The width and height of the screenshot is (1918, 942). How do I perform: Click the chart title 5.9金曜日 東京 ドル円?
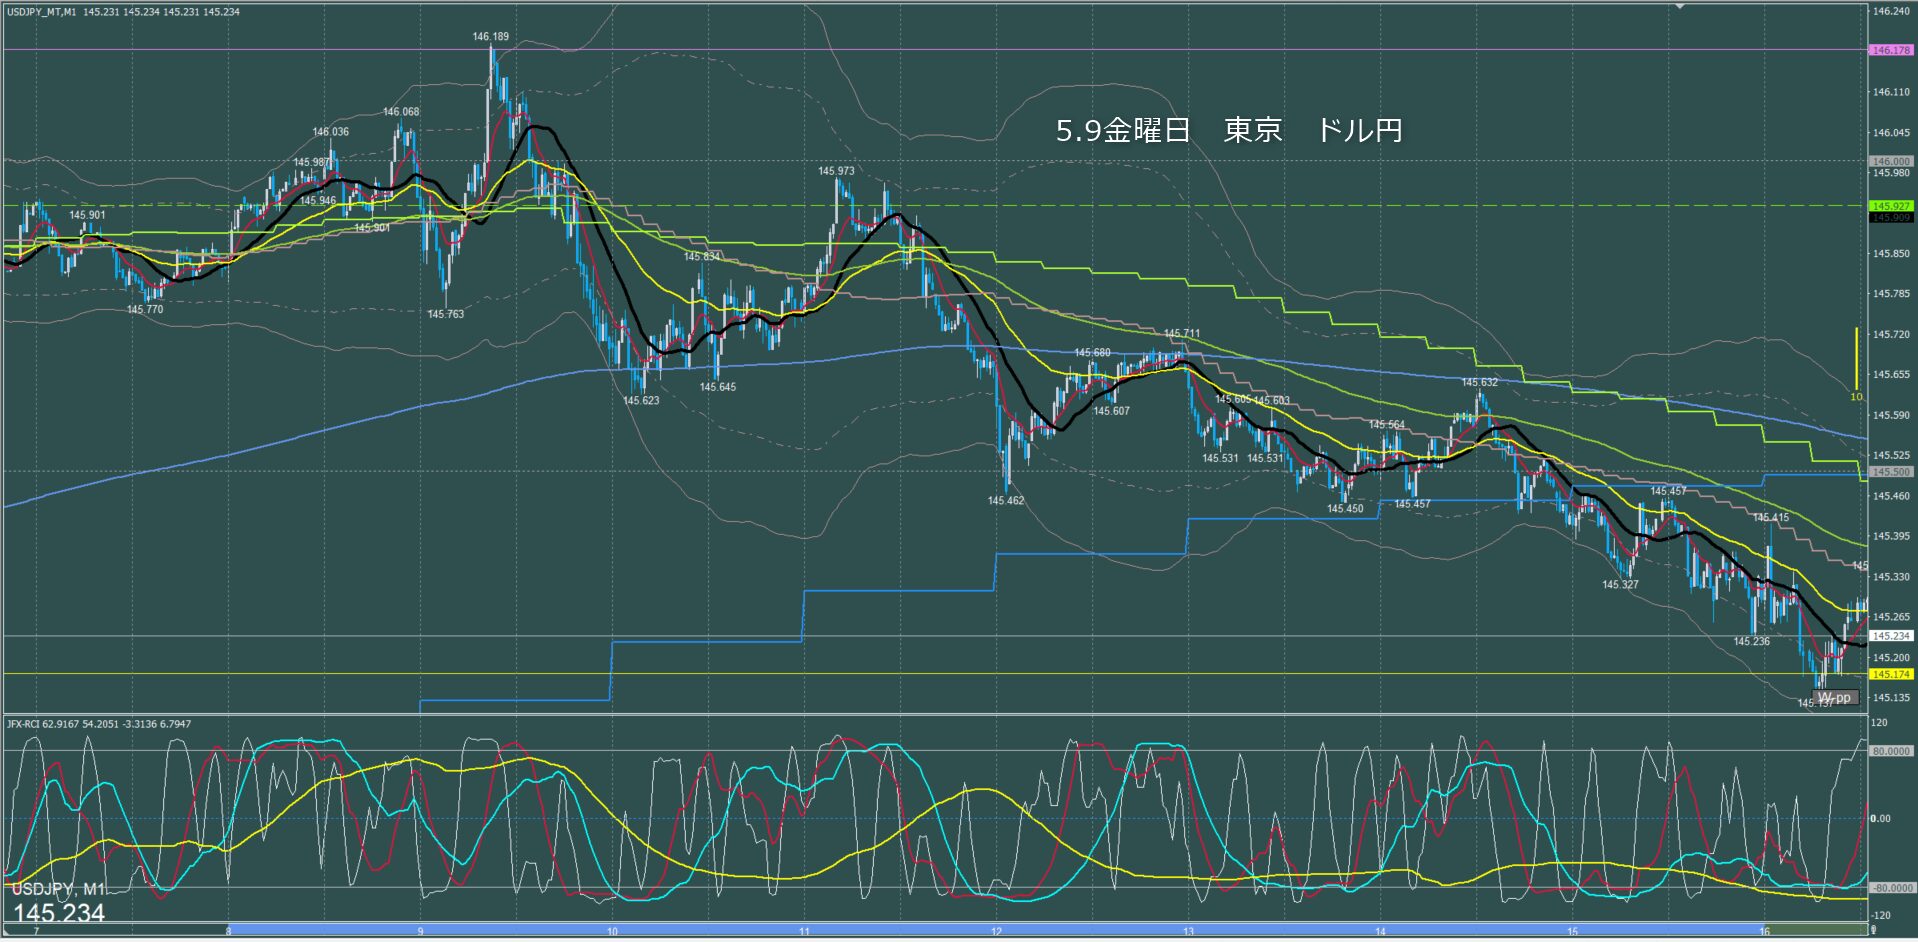(x=1229, y=130)
